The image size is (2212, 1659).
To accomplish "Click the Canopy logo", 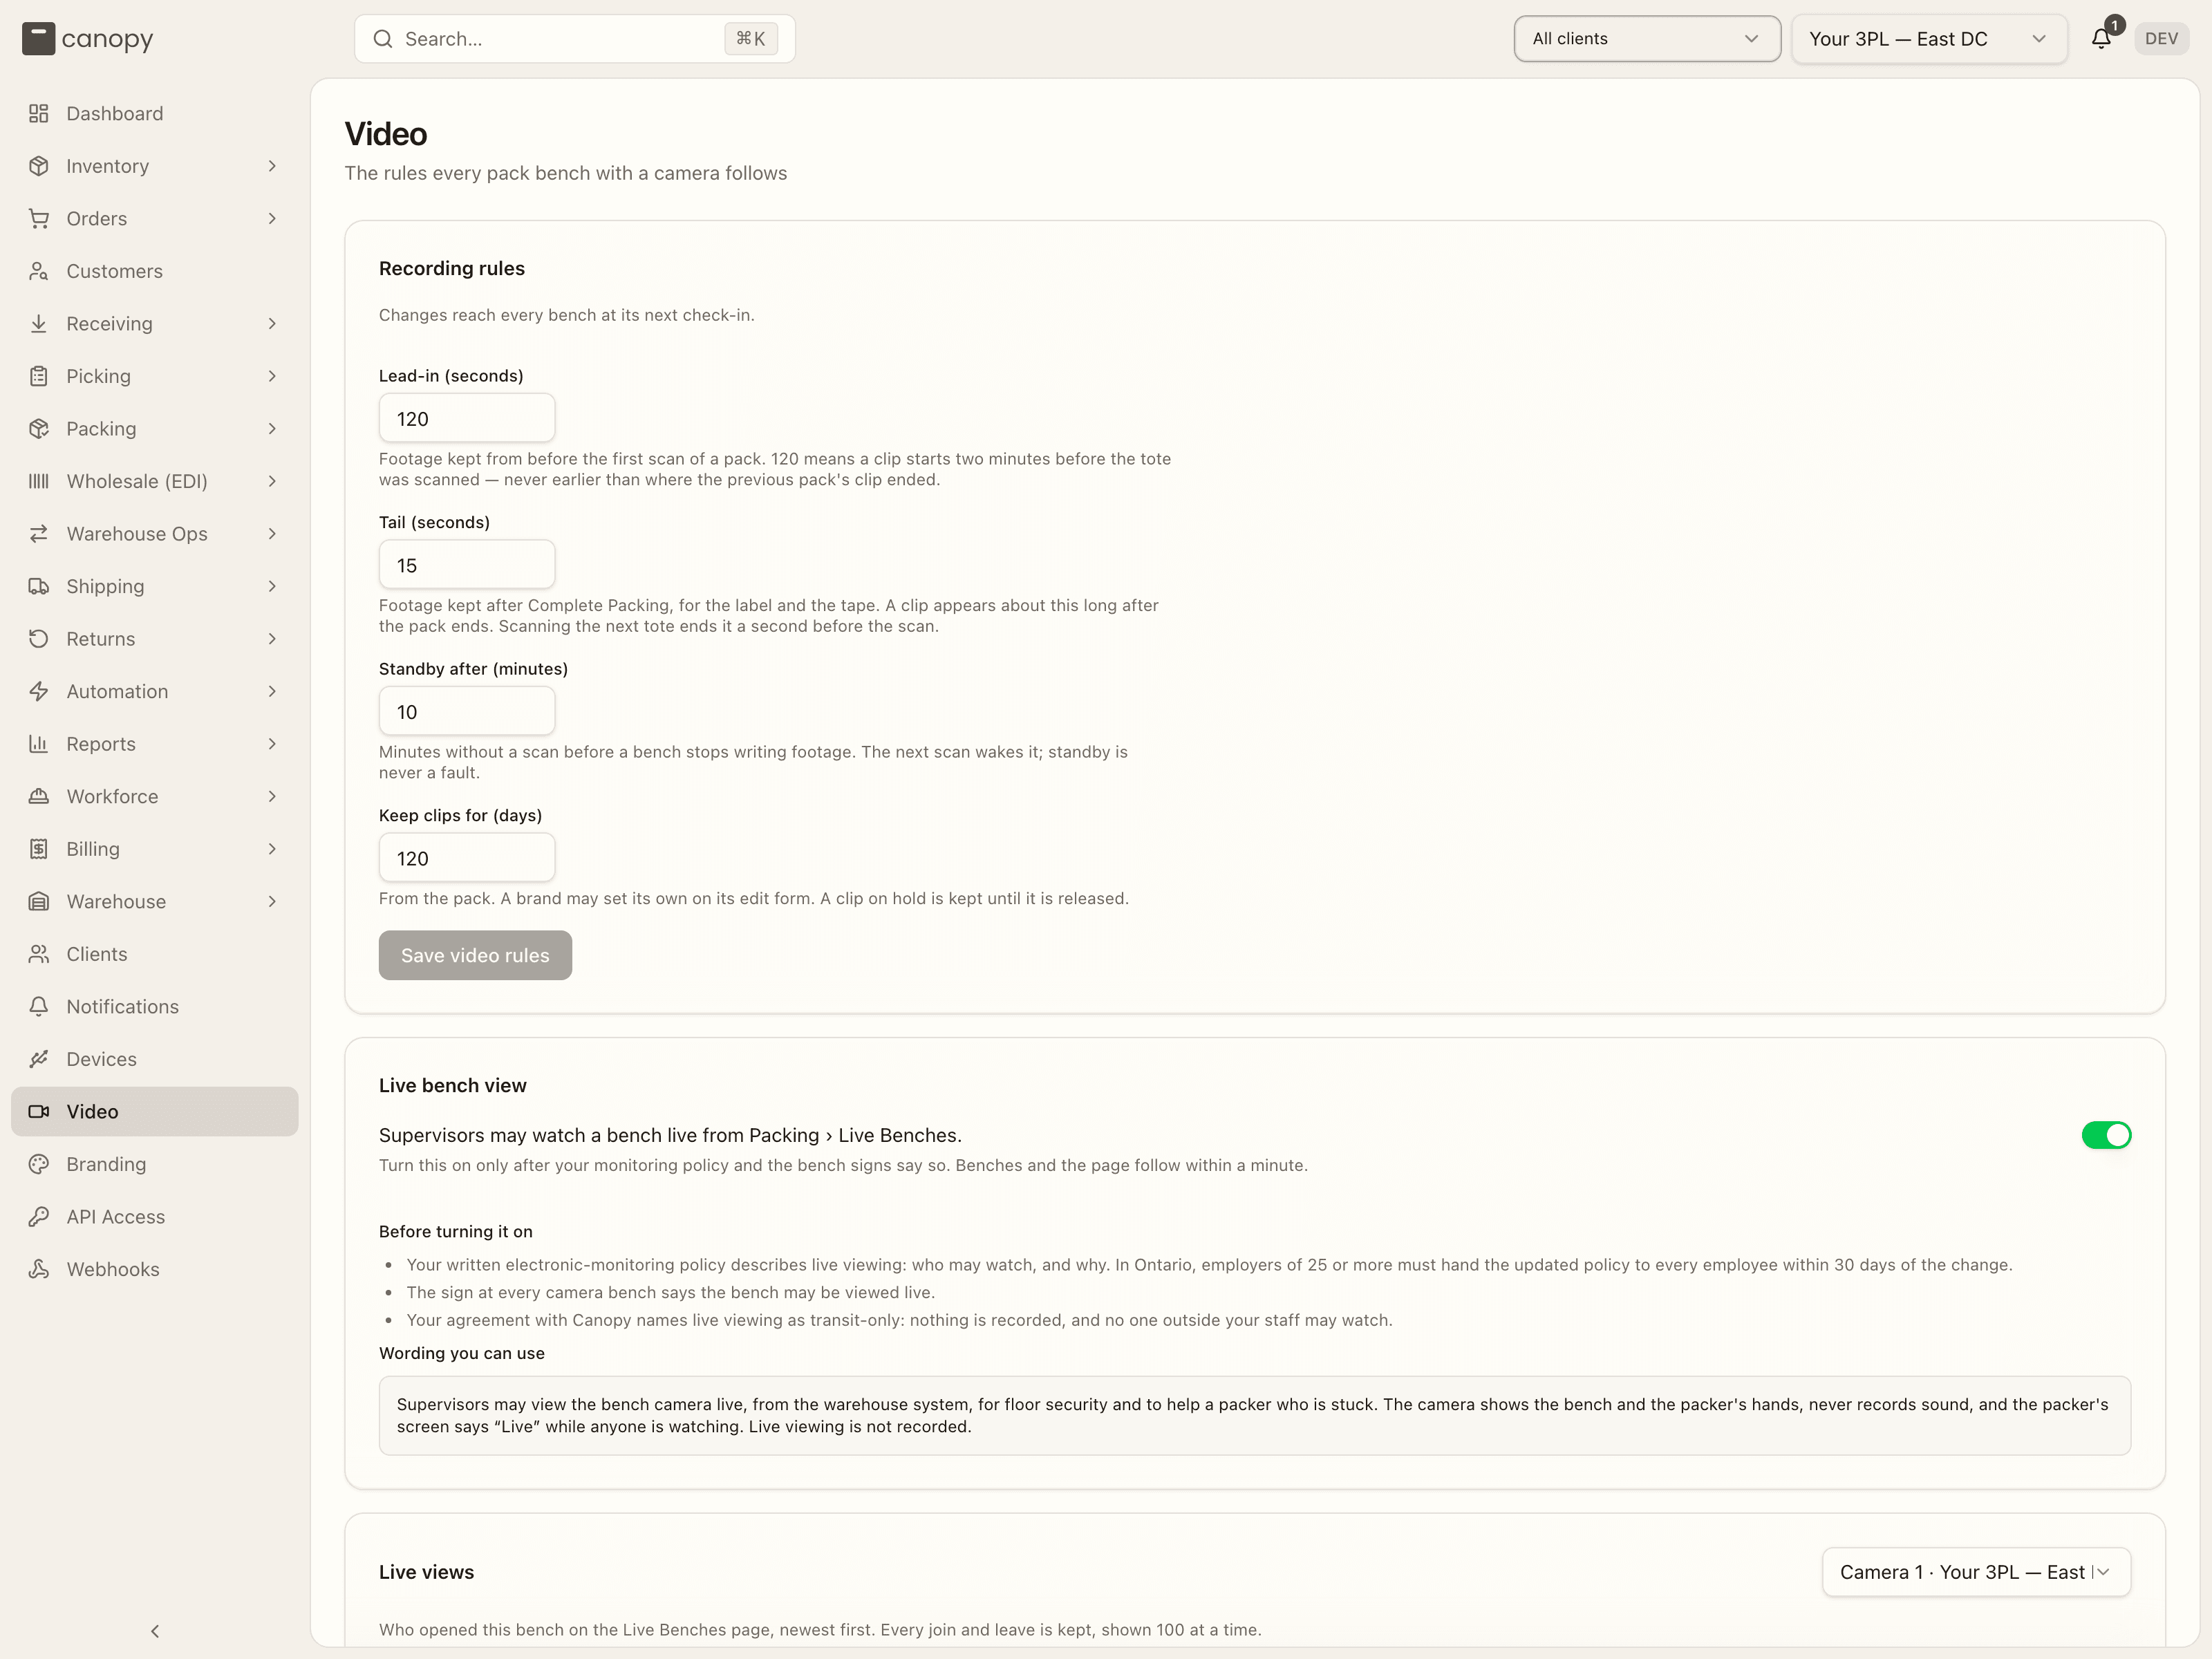I will 87,39.
